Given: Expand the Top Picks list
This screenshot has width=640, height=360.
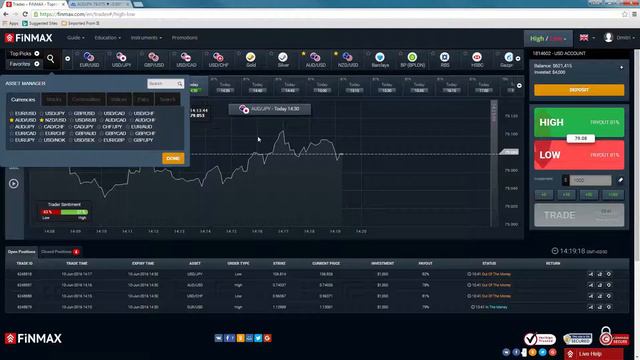Looking at the screenshot, I should pyautogui.click(x=37, y=53).
